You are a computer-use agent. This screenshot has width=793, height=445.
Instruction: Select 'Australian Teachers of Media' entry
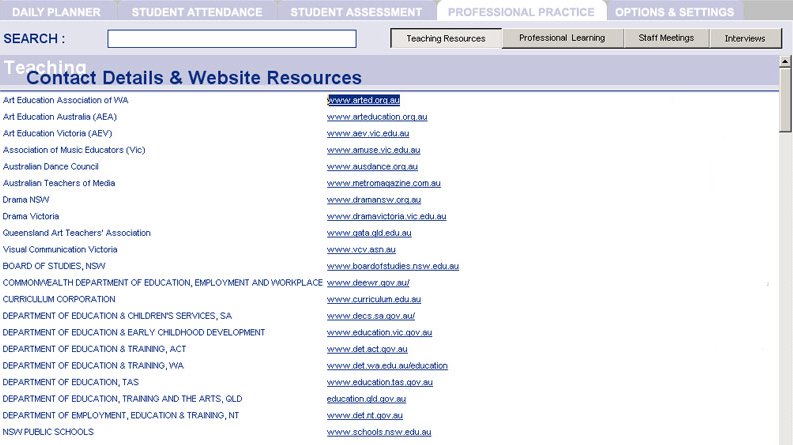(x=59, y=183)
